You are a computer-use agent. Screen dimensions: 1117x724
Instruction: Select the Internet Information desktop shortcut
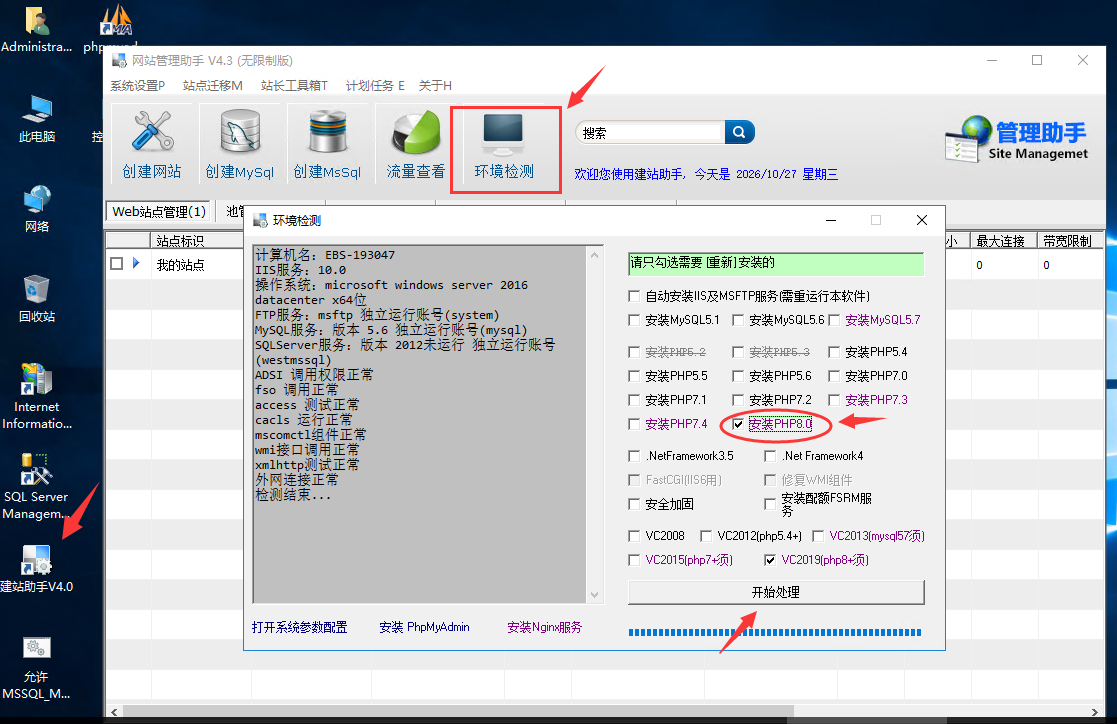point(37,396)
